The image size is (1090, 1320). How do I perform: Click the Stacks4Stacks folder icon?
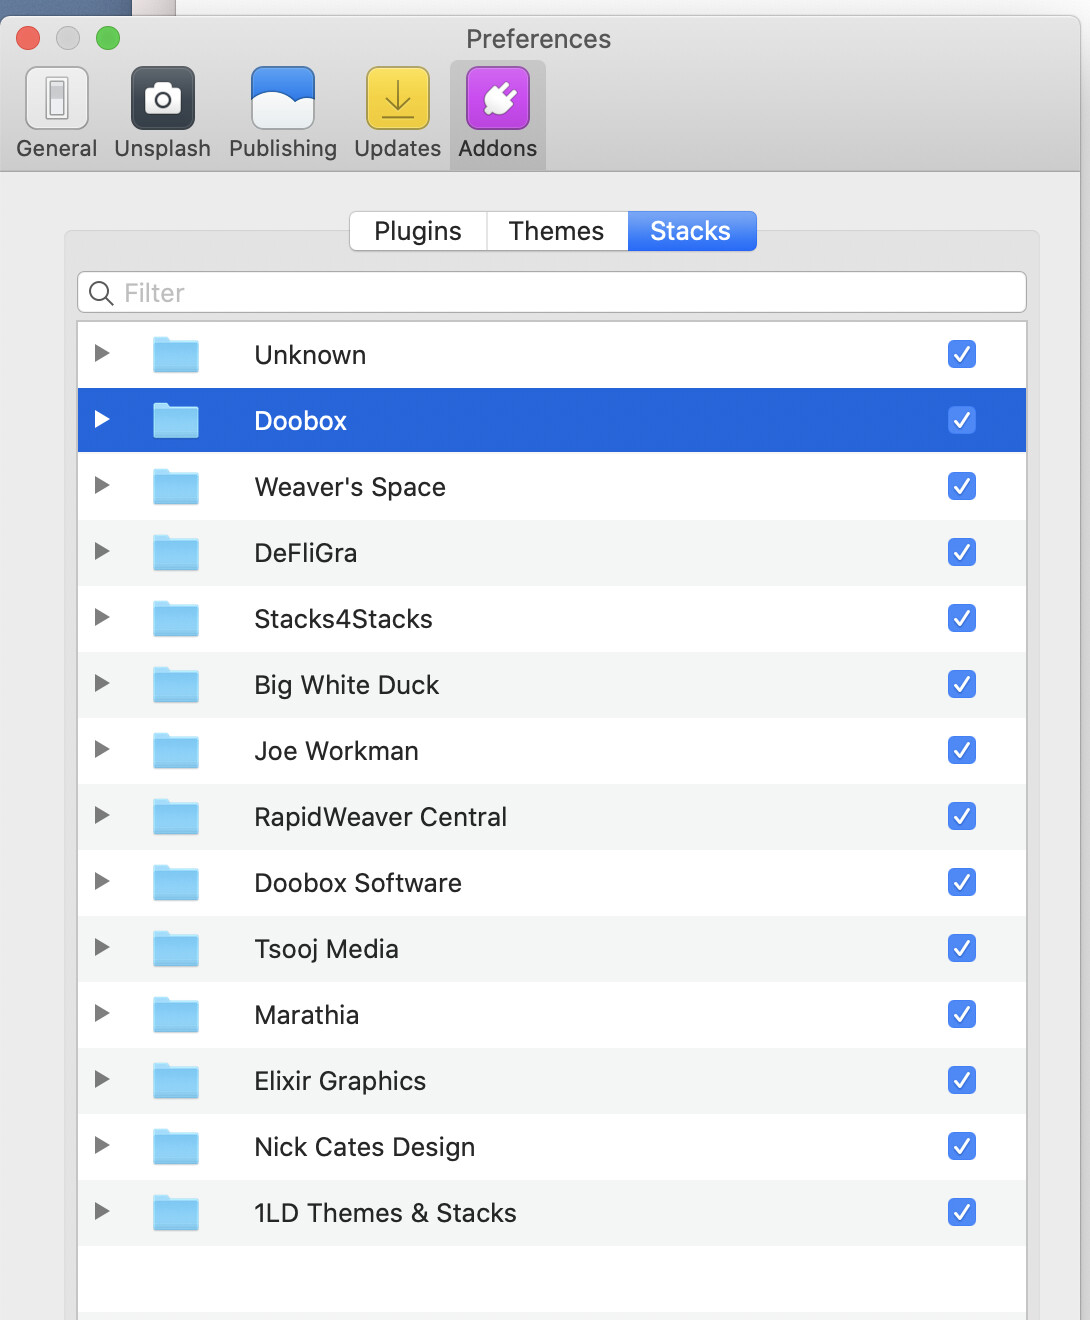176,618
